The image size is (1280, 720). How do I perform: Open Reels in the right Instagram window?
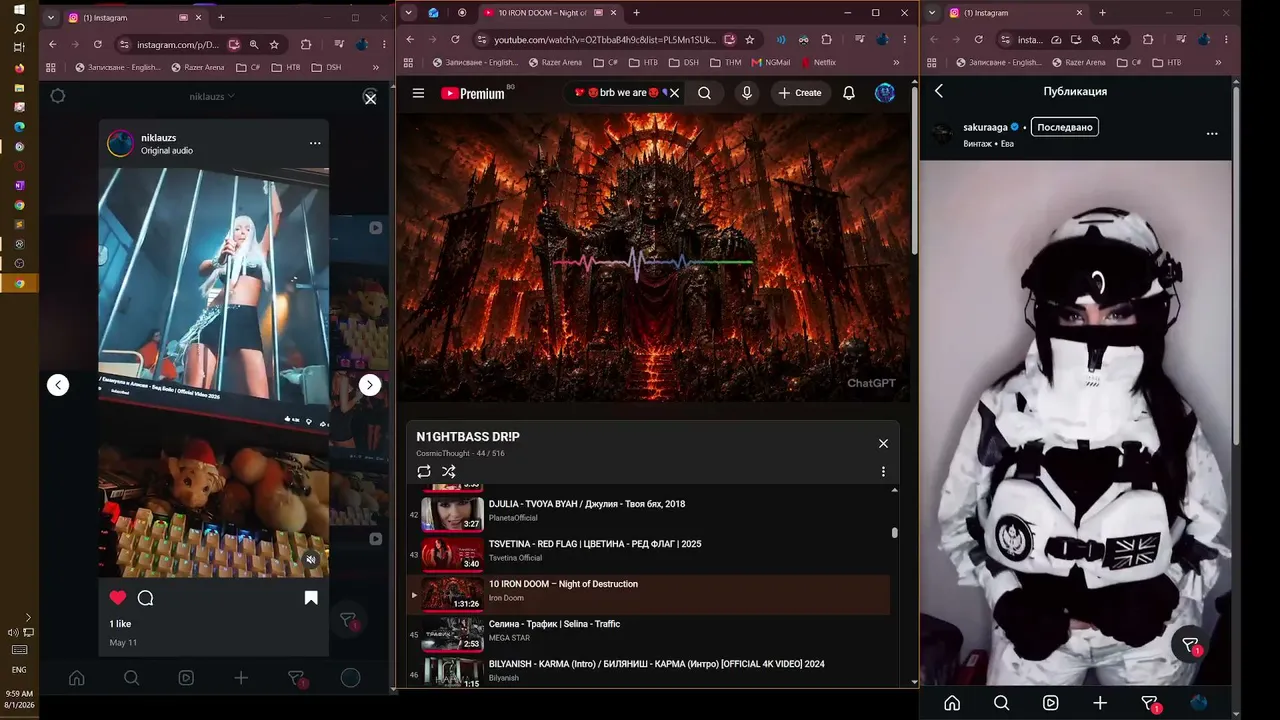(x=1050, y=703)
